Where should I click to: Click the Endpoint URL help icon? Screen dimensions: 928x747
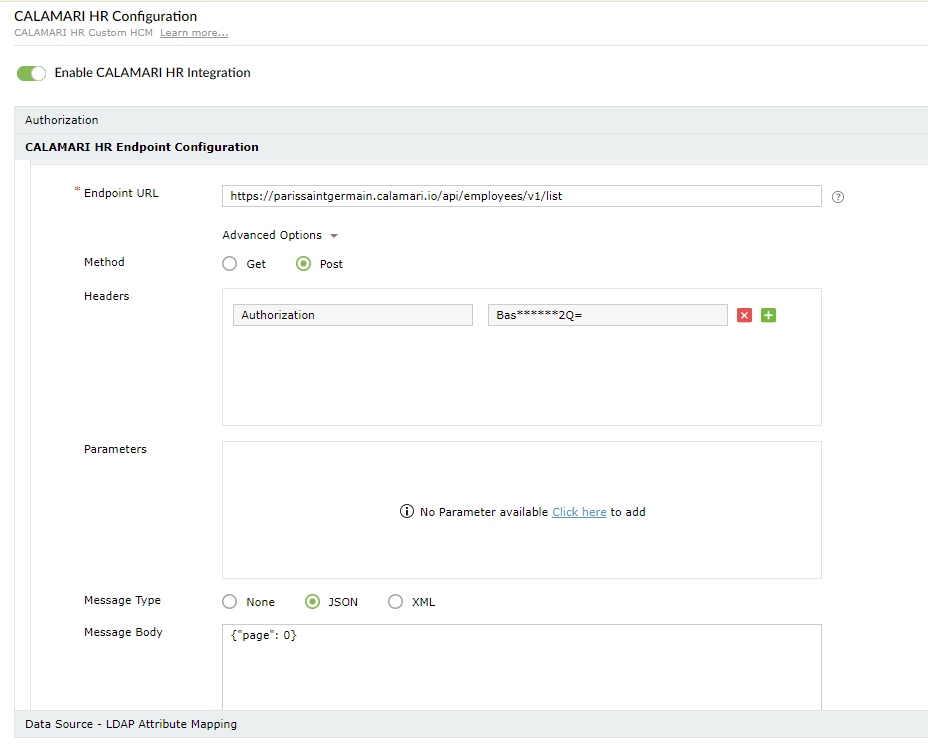pos(838,197)
